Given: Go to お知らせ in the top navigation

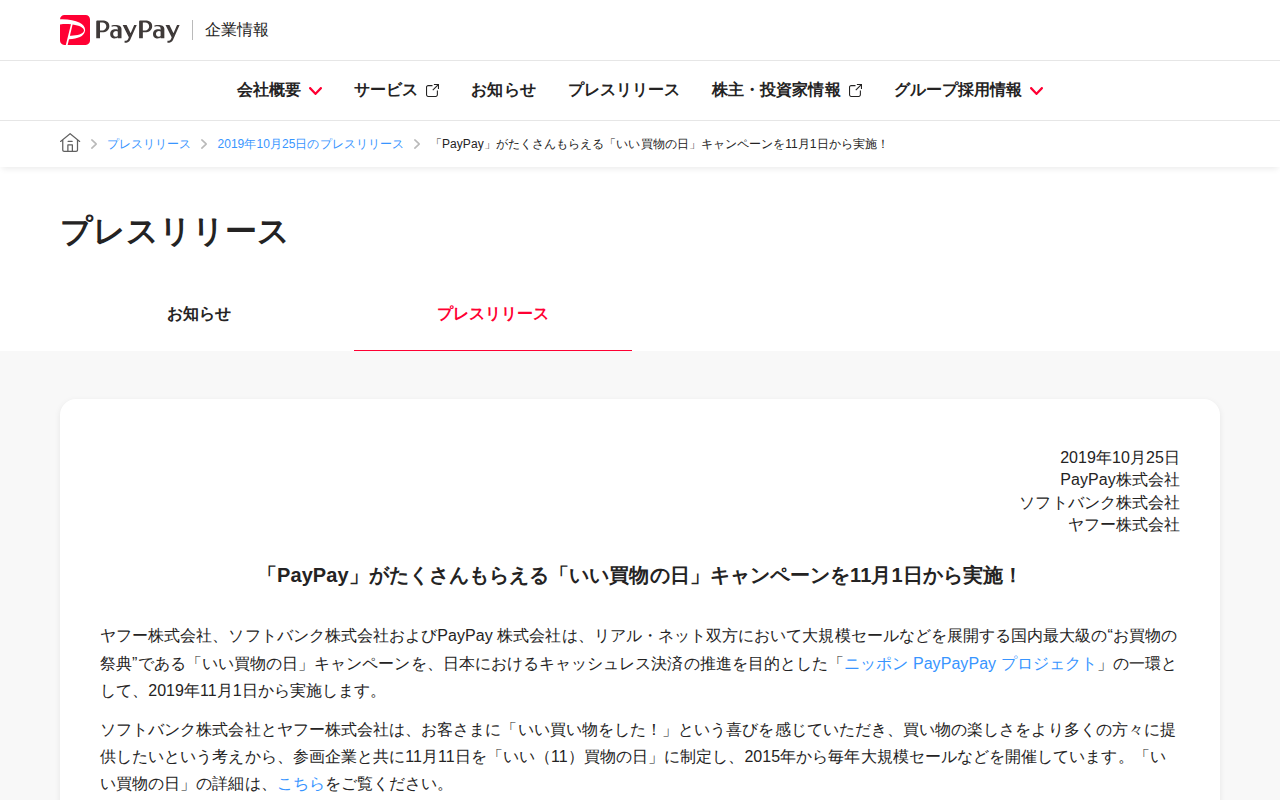Looking at the screenshot, I should coord(503,90).
